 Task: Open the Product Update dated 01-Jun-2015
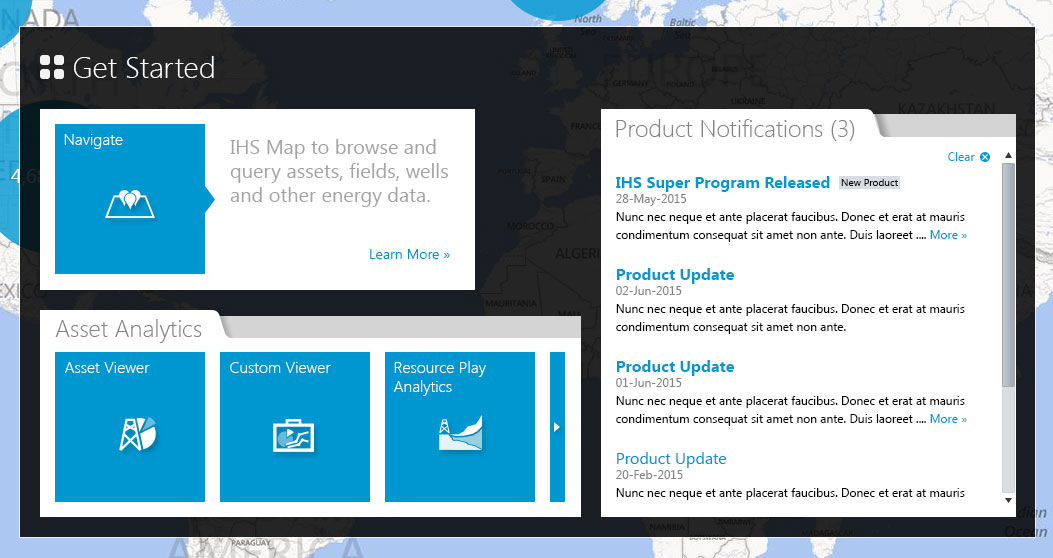click(675, 367)
